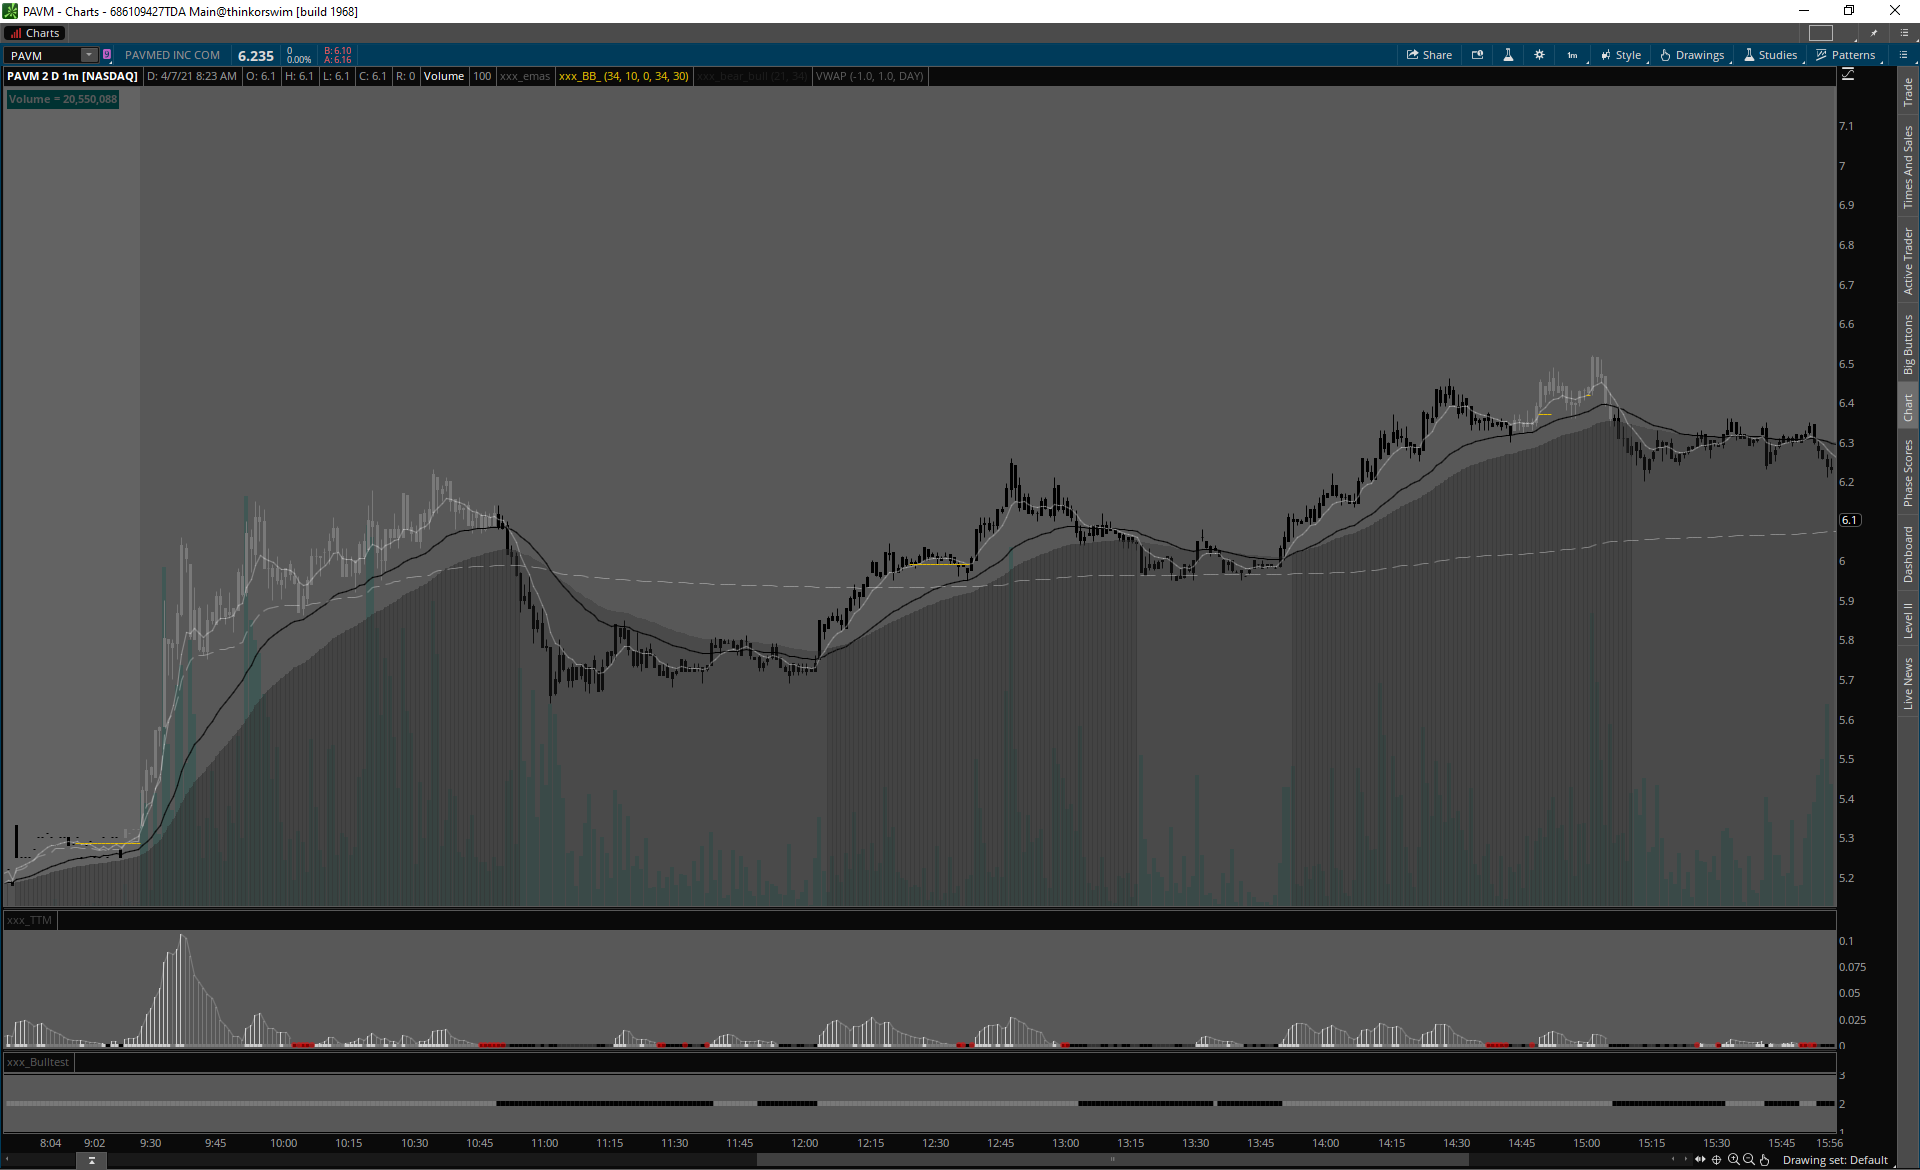1920x1170 pixels.
Task: Click the Share chart button
Action: point(1429,55)
